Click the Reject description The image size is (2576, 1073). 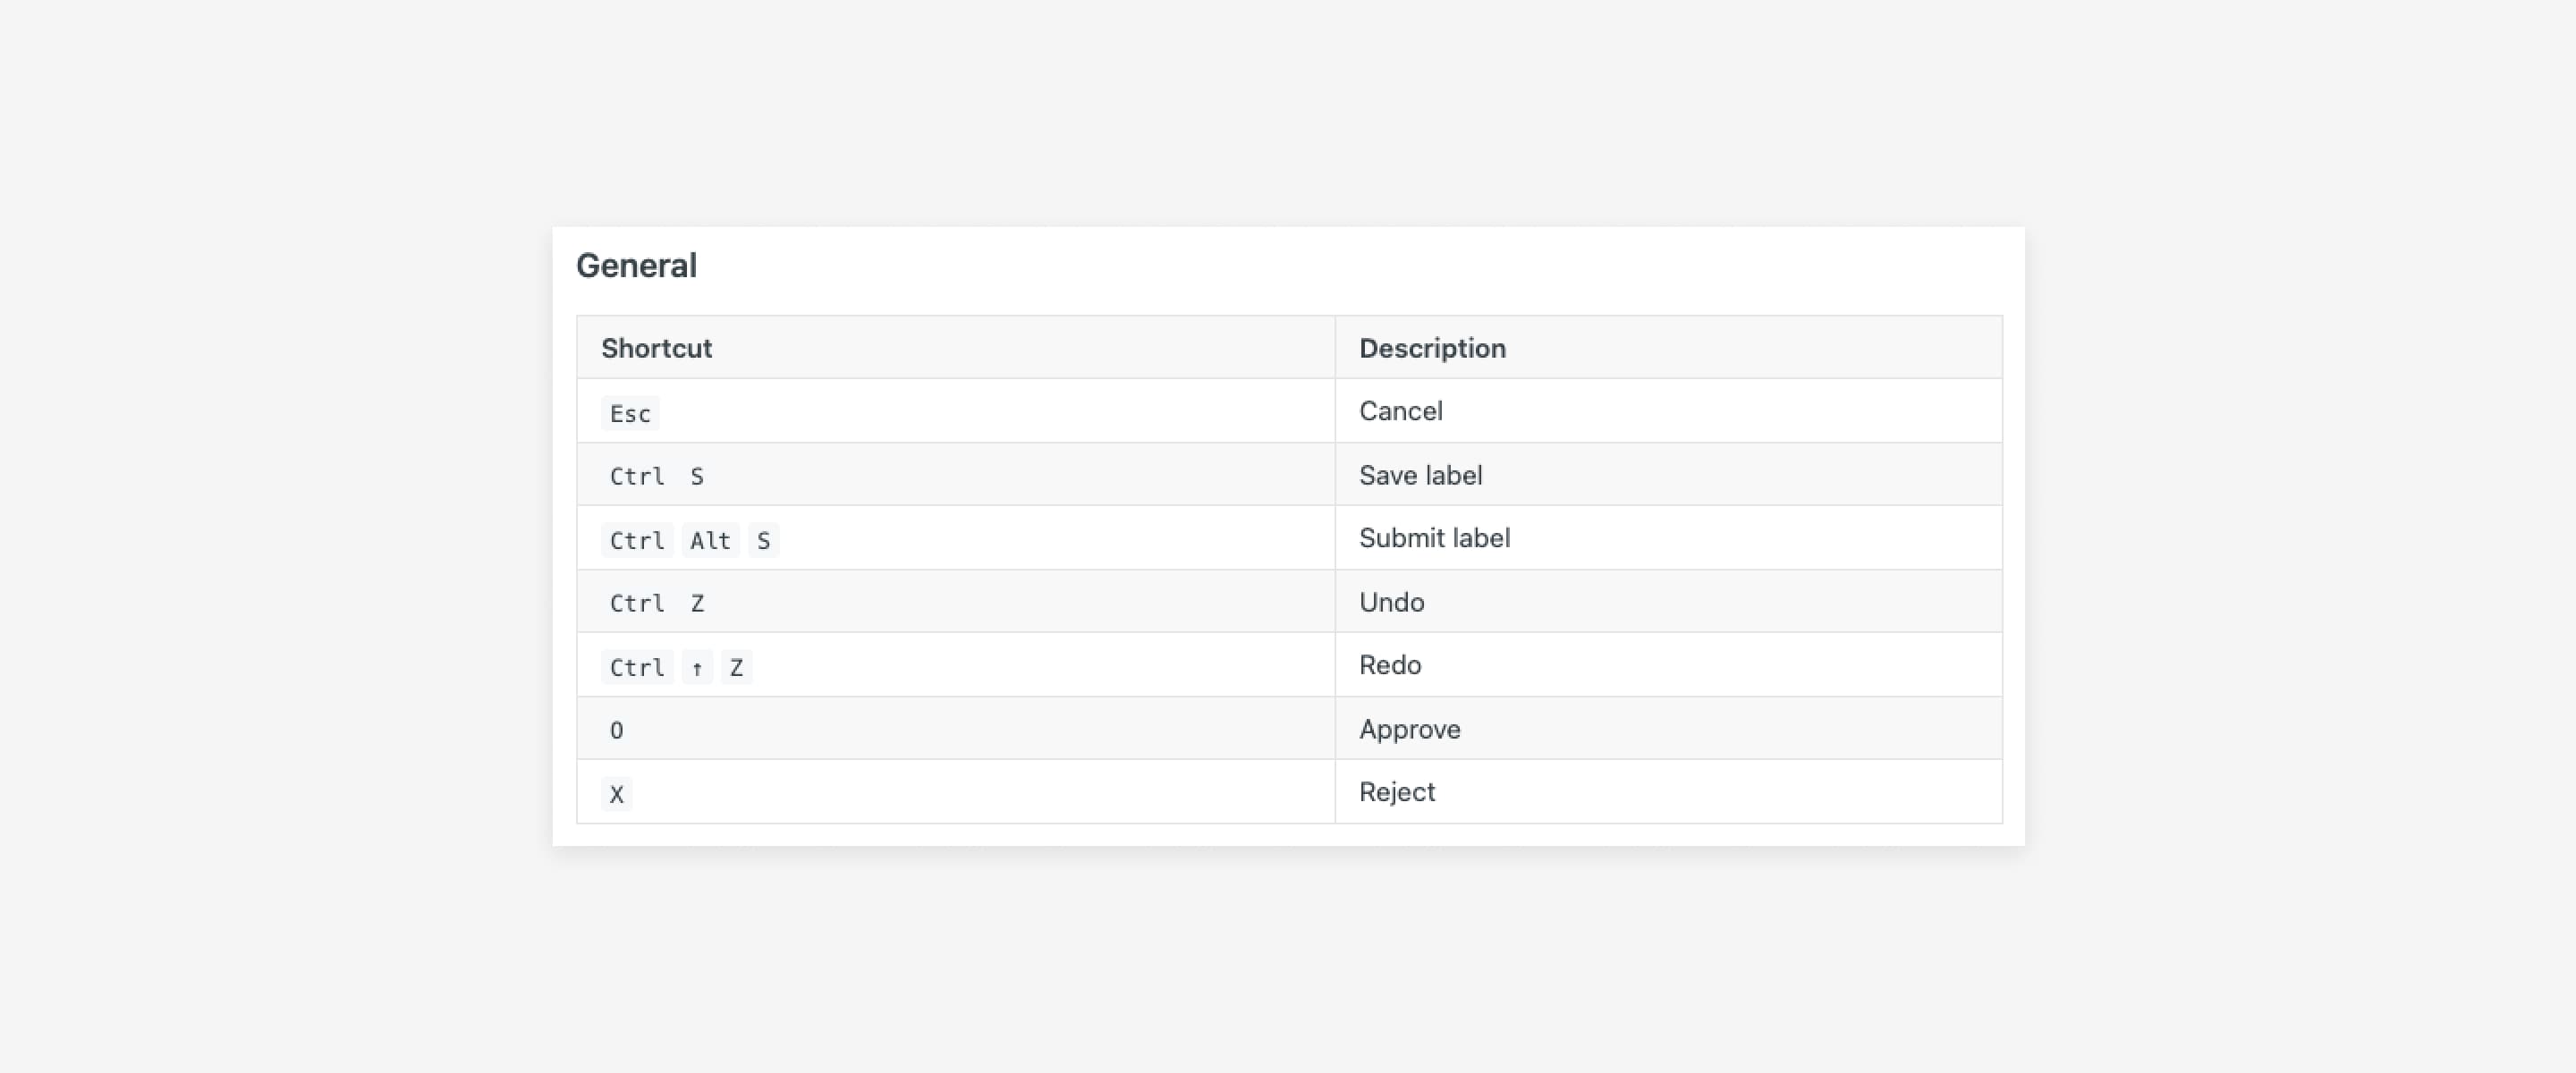[x=1396, y=792]
